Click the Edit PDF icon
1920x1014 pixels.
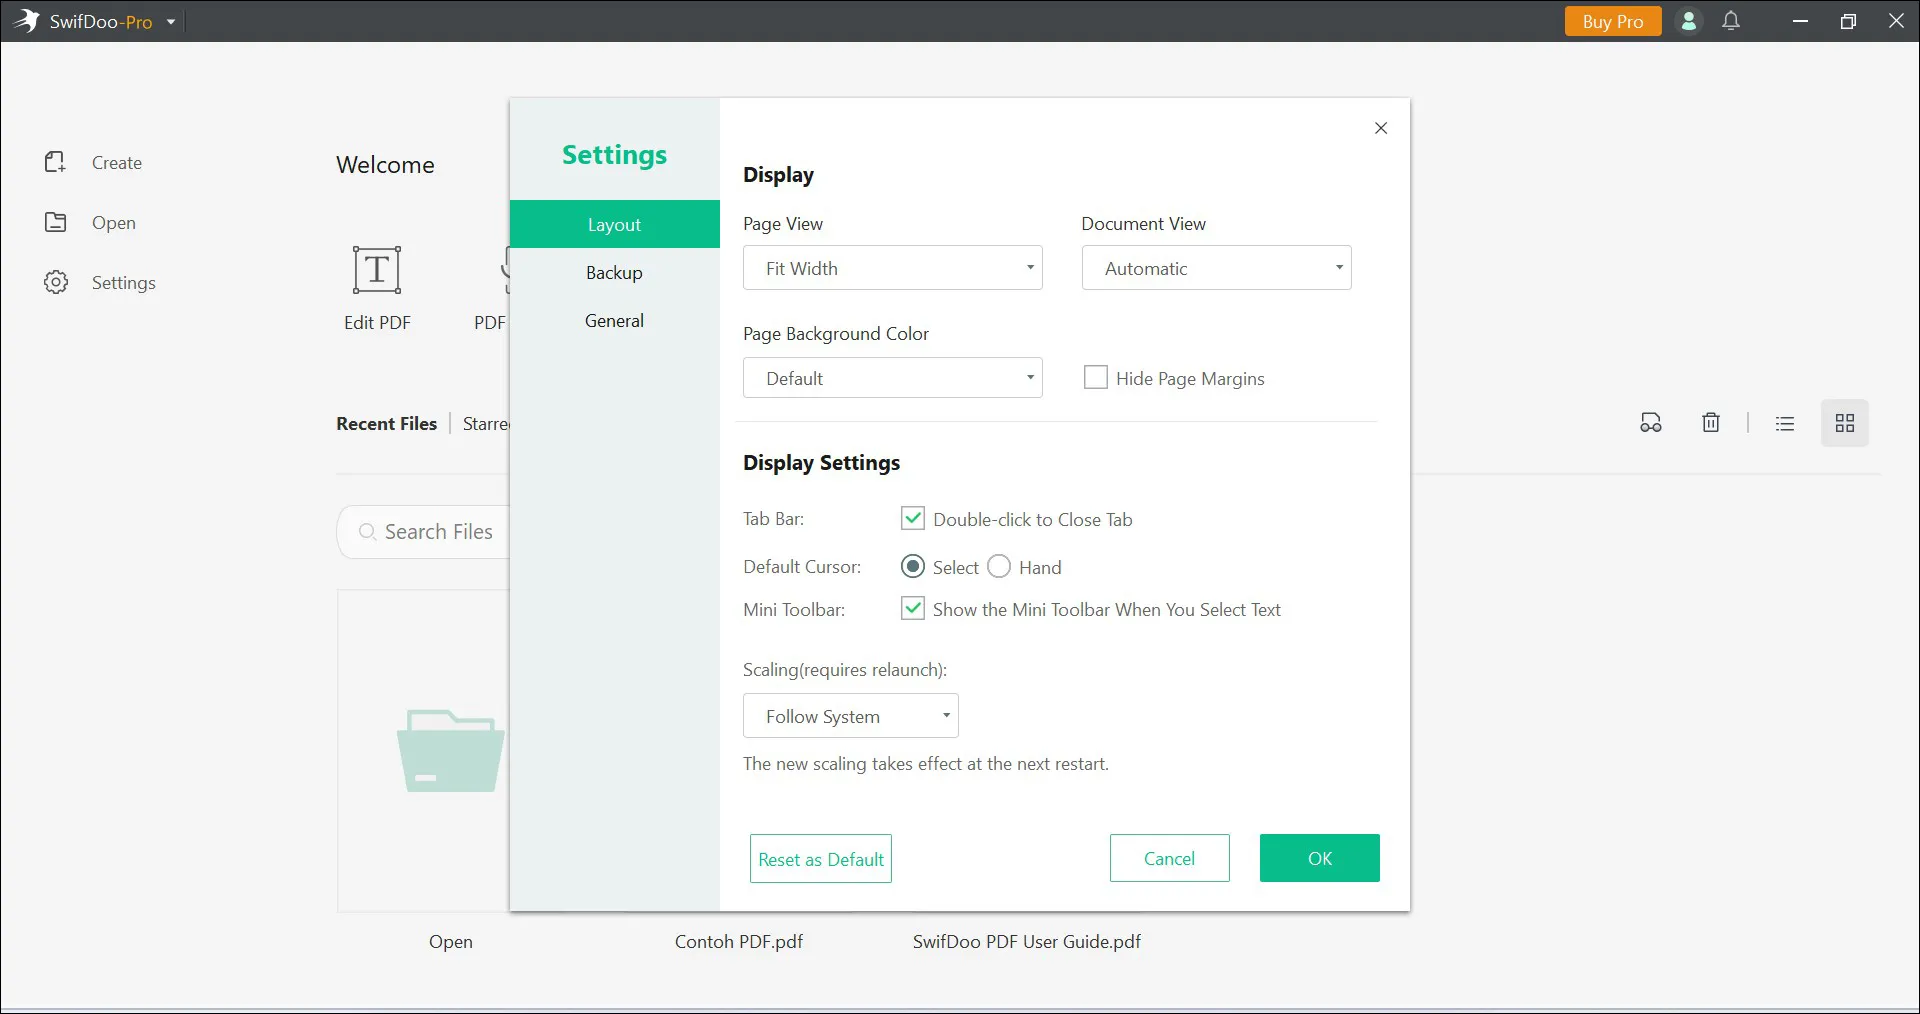[x=377, y=270]
